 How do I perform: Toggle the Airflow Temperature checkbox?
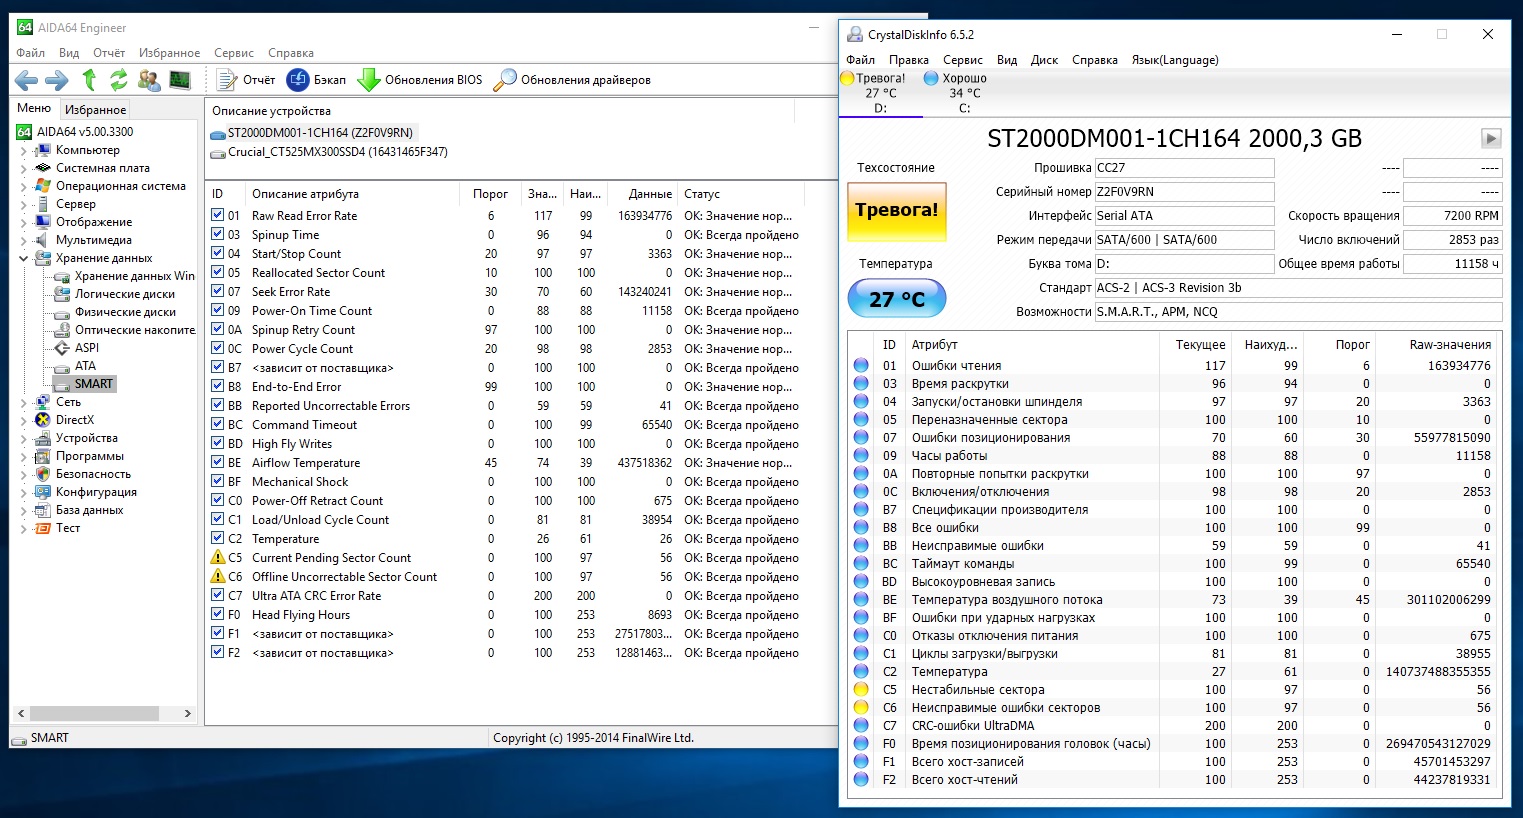[218, 463]
